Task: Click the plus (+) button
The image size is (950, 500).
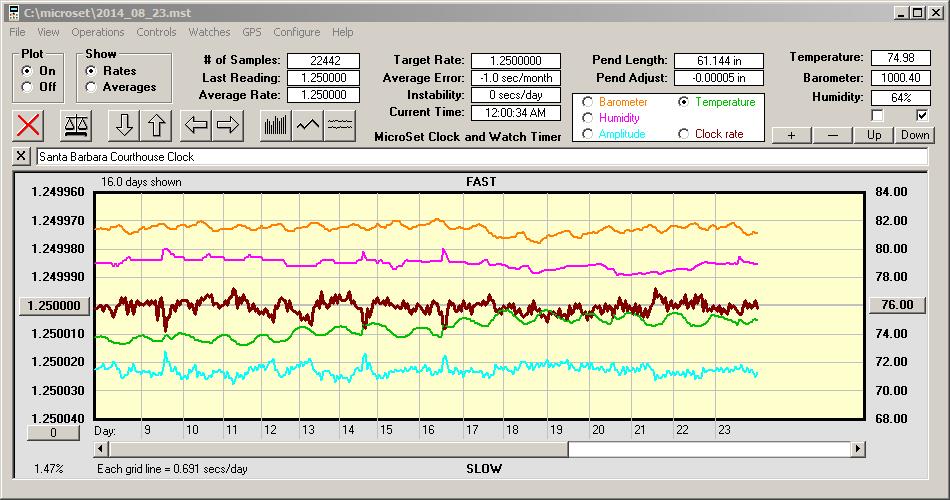Action: tap(791, 135)
